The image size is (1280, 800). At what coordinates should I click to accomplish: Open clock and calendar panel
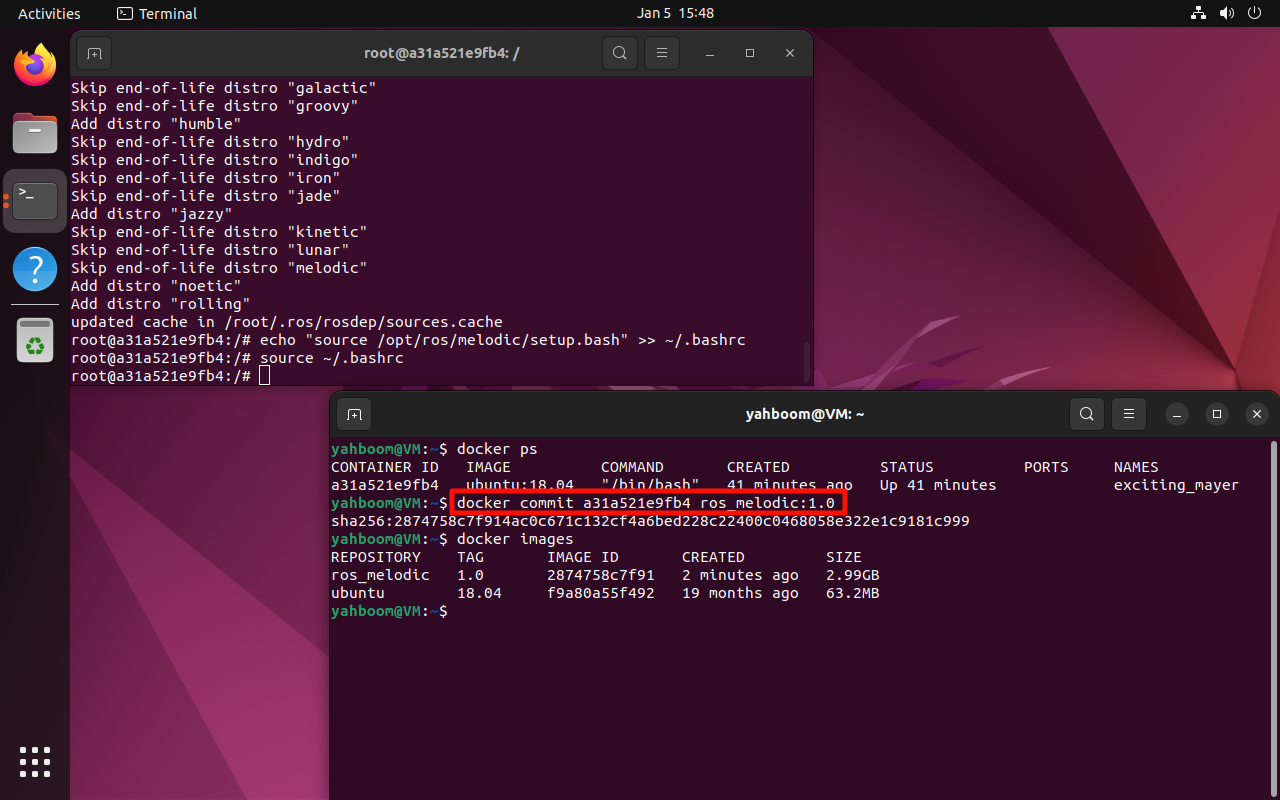[675, 13]
